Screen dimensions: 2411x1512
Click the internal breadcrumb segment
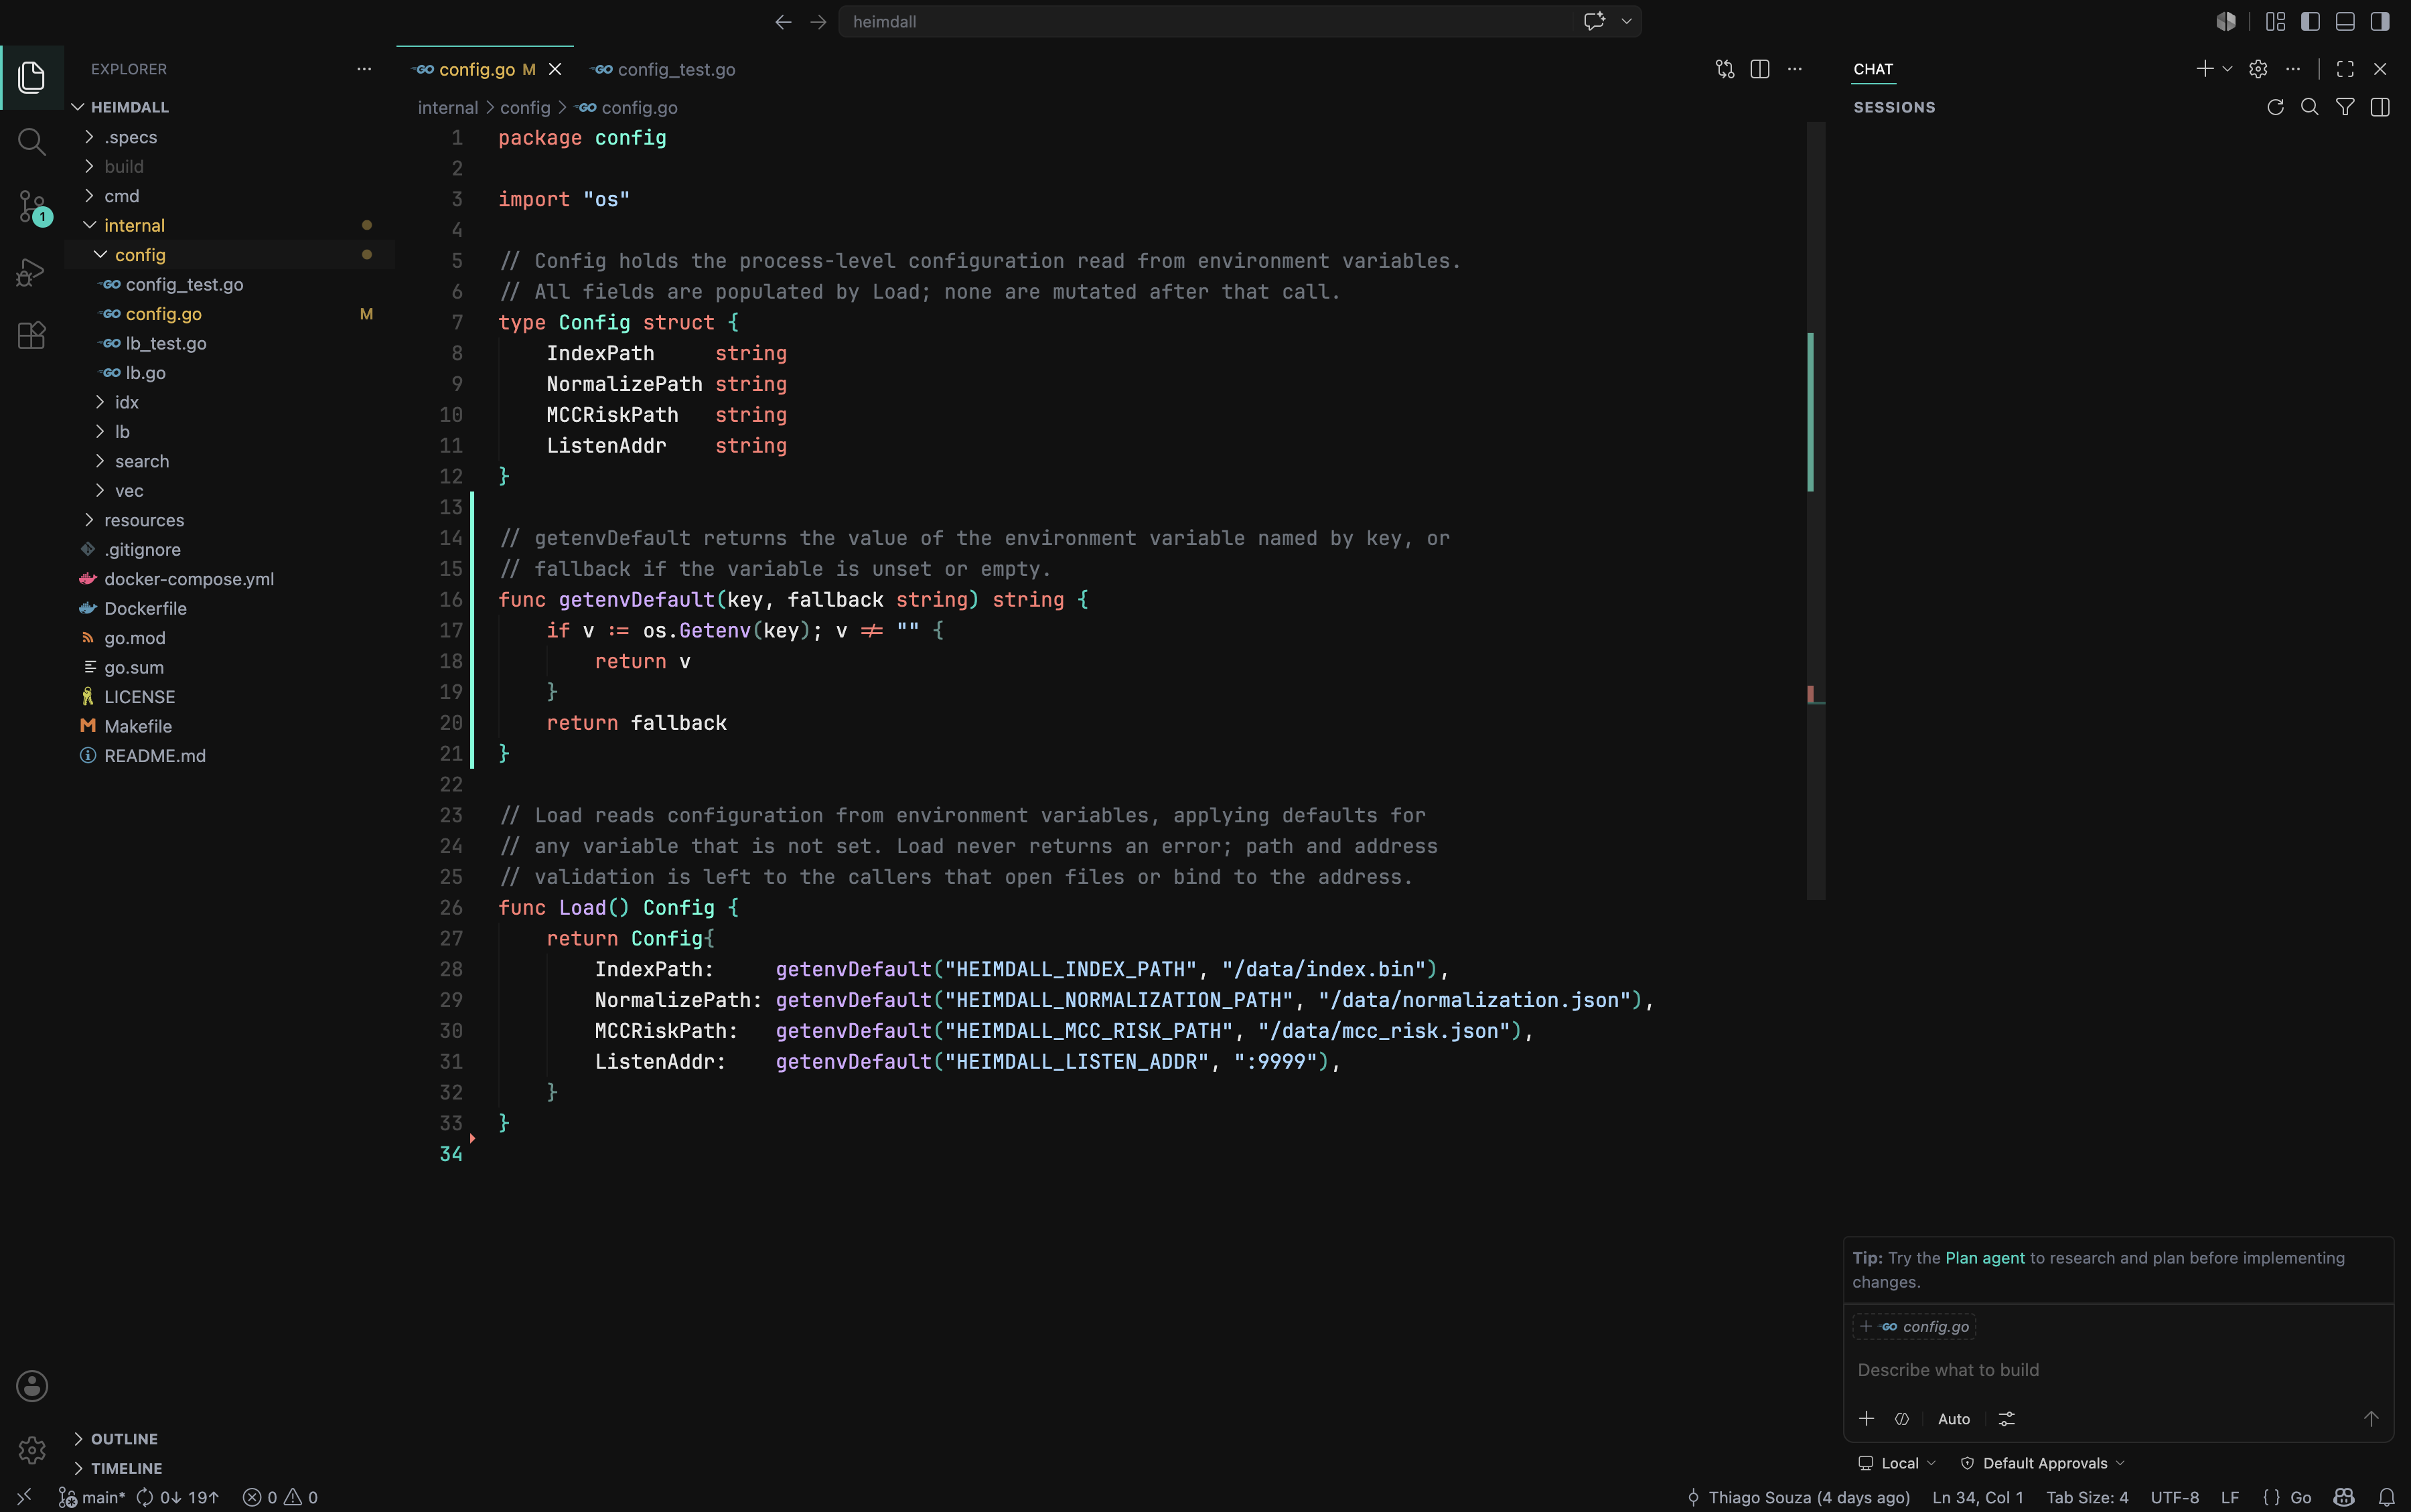point(447,107)
